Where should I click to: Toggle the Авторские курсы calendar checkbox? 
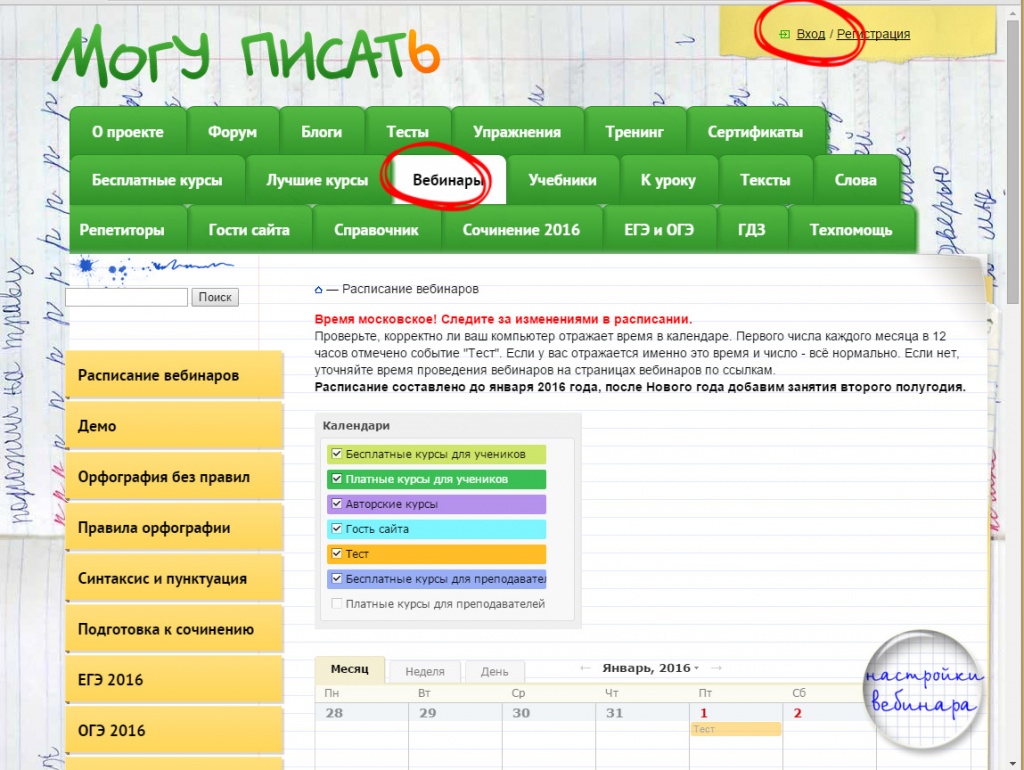click(x=337, y=504)
